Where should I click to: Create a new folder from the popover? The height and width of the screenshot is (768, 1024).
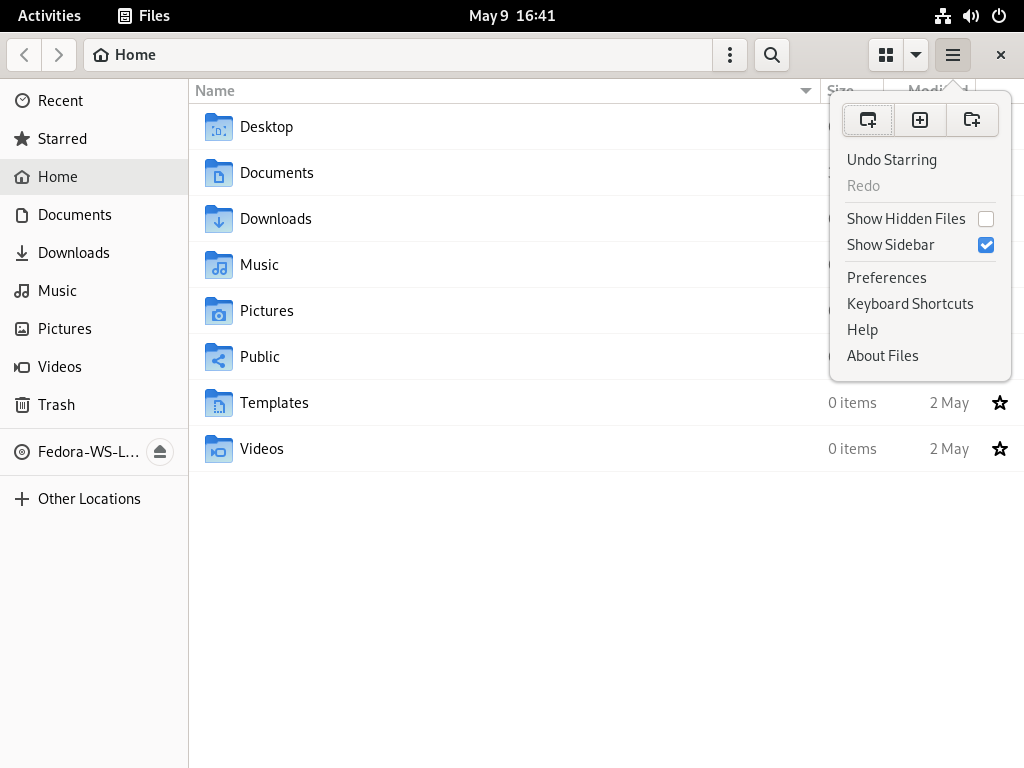click(972, 120)
